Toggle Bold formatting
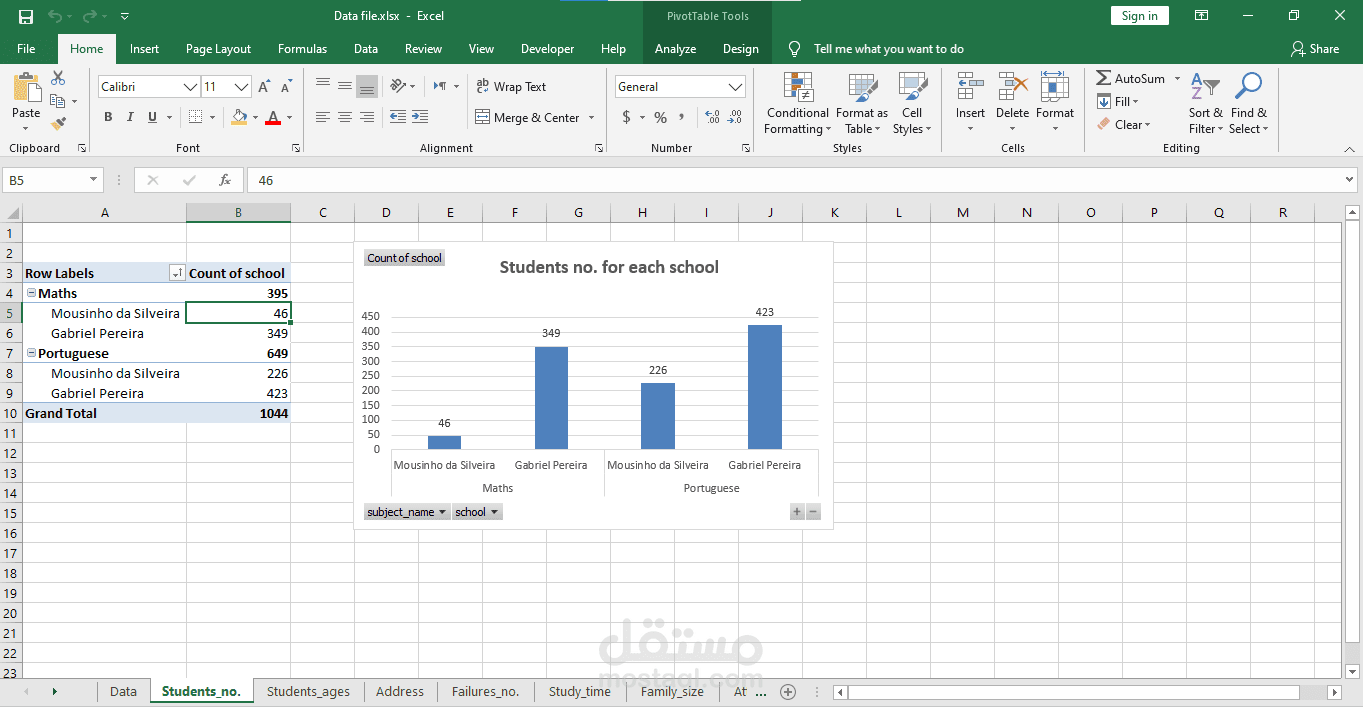The image size is (1363, 707). [108, 117]
